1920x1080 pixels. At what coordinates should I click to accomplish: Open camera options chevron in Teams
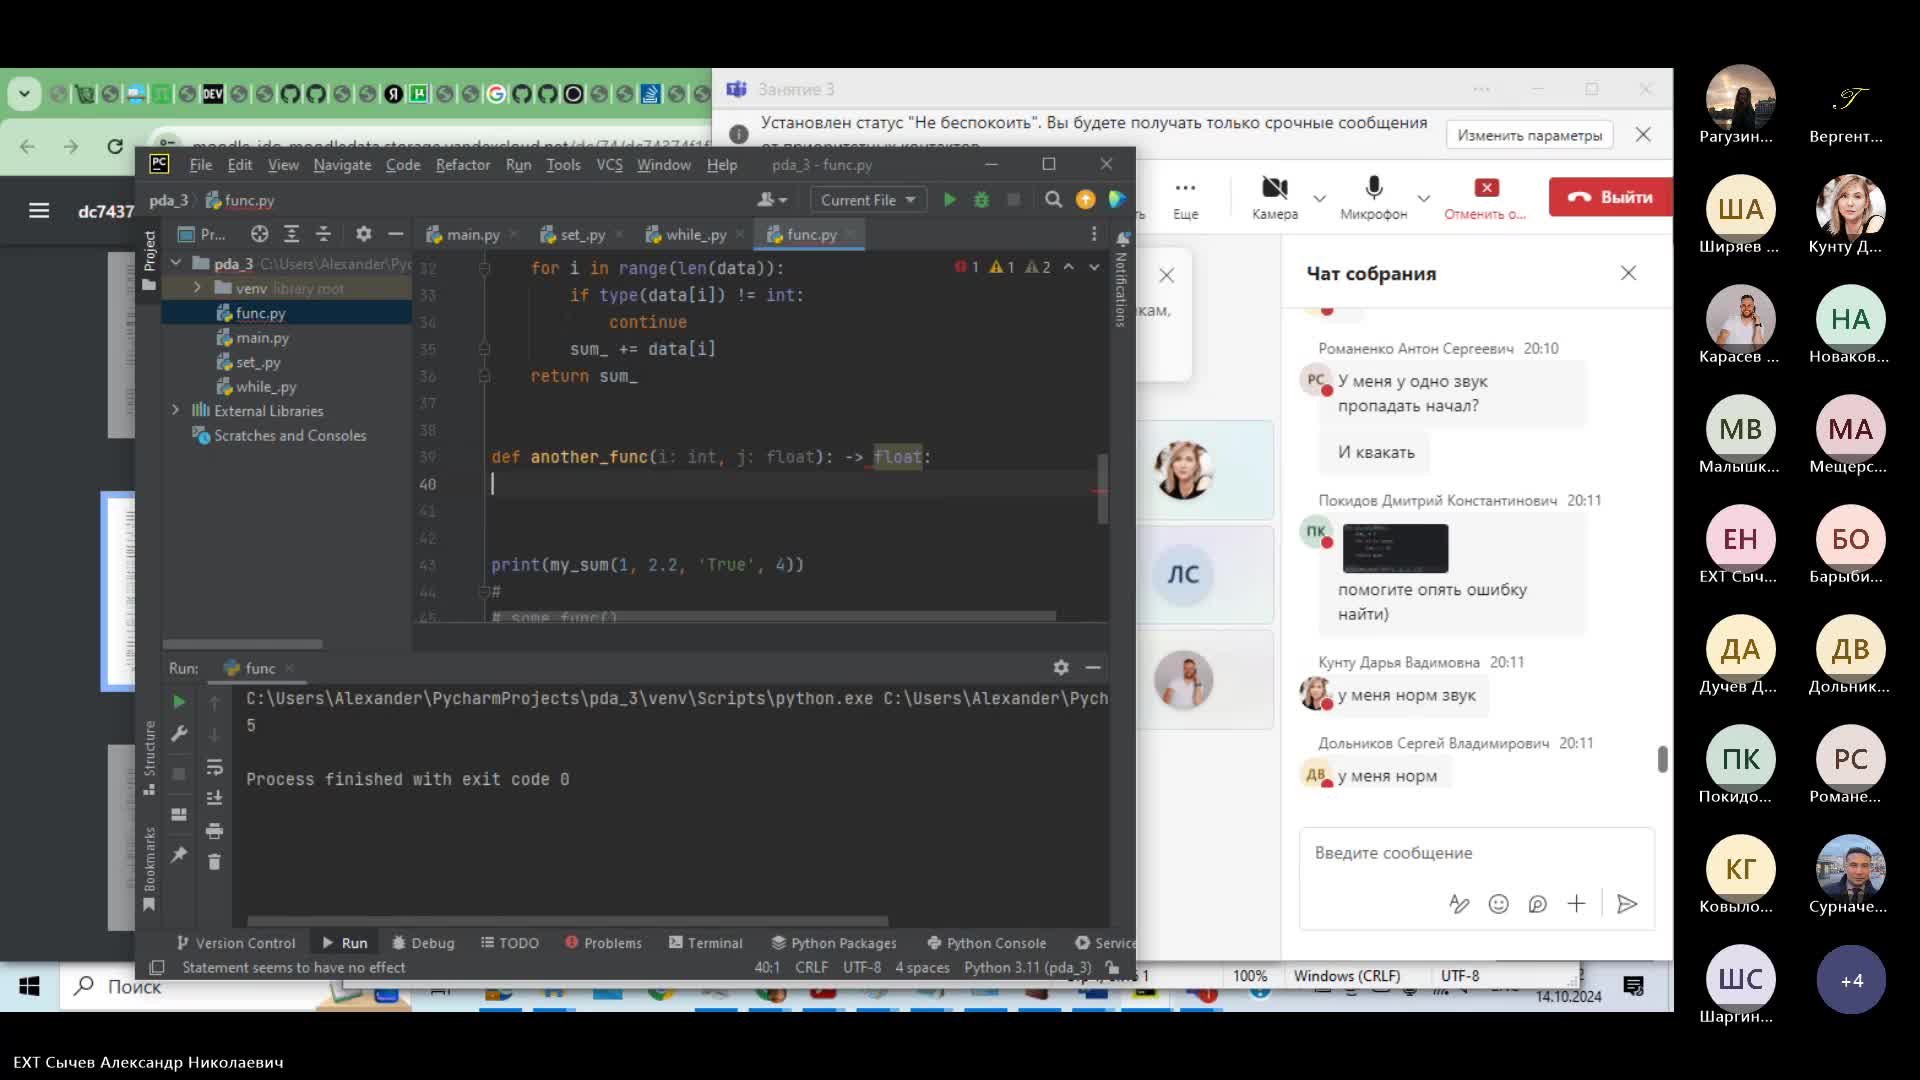[x=1320, y=198]
